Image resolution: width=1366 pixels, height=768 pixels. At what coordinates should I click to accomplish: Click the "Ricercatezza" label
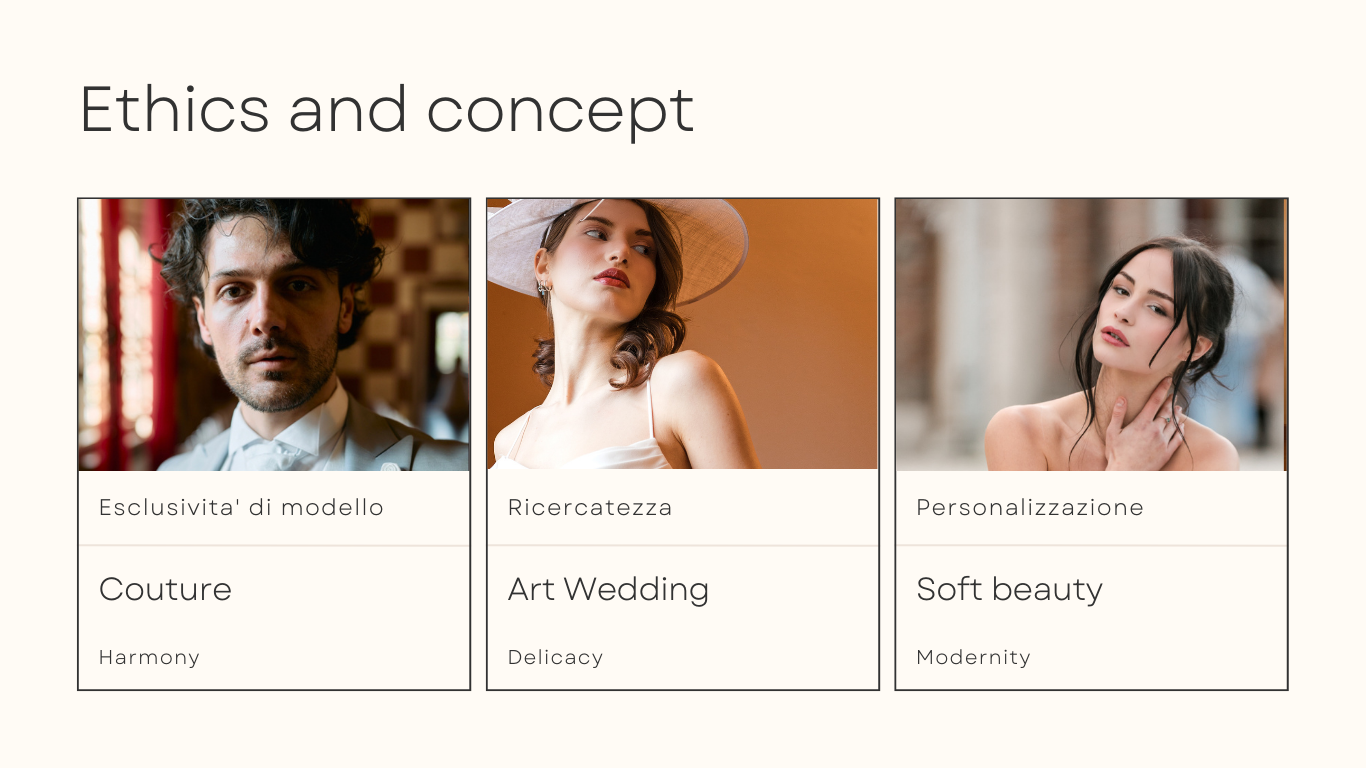pos(590,508)
